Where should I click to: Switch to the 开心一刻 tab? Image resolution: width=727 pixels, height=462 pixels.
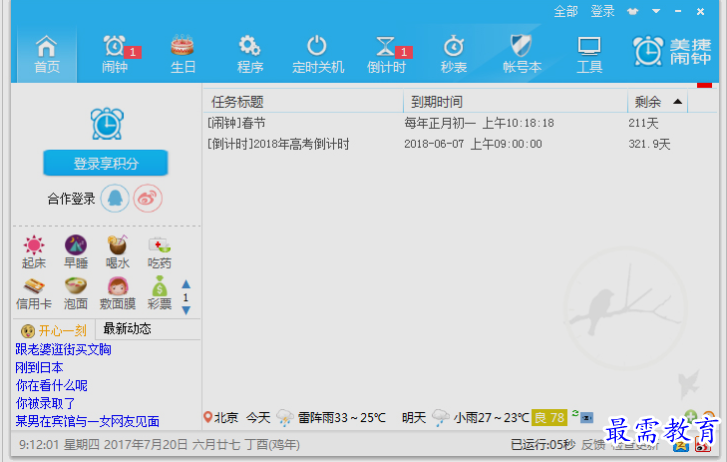click(54, 330)
